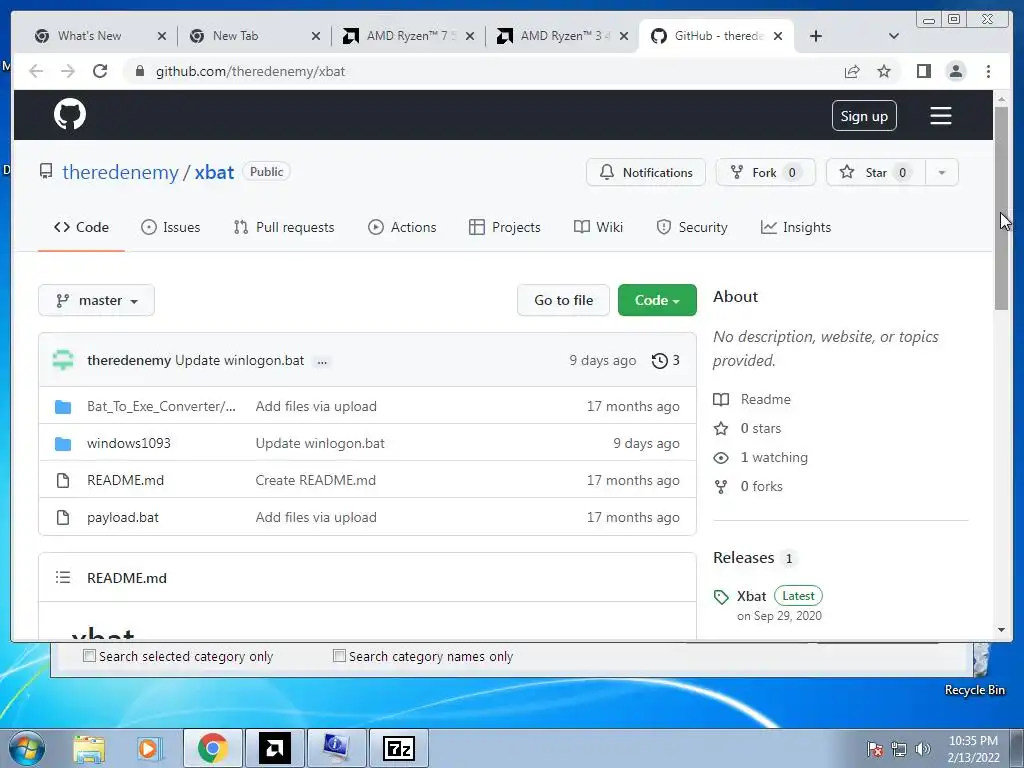
Task: Switch to the Projects tab
Action: [x=505, y=227]
